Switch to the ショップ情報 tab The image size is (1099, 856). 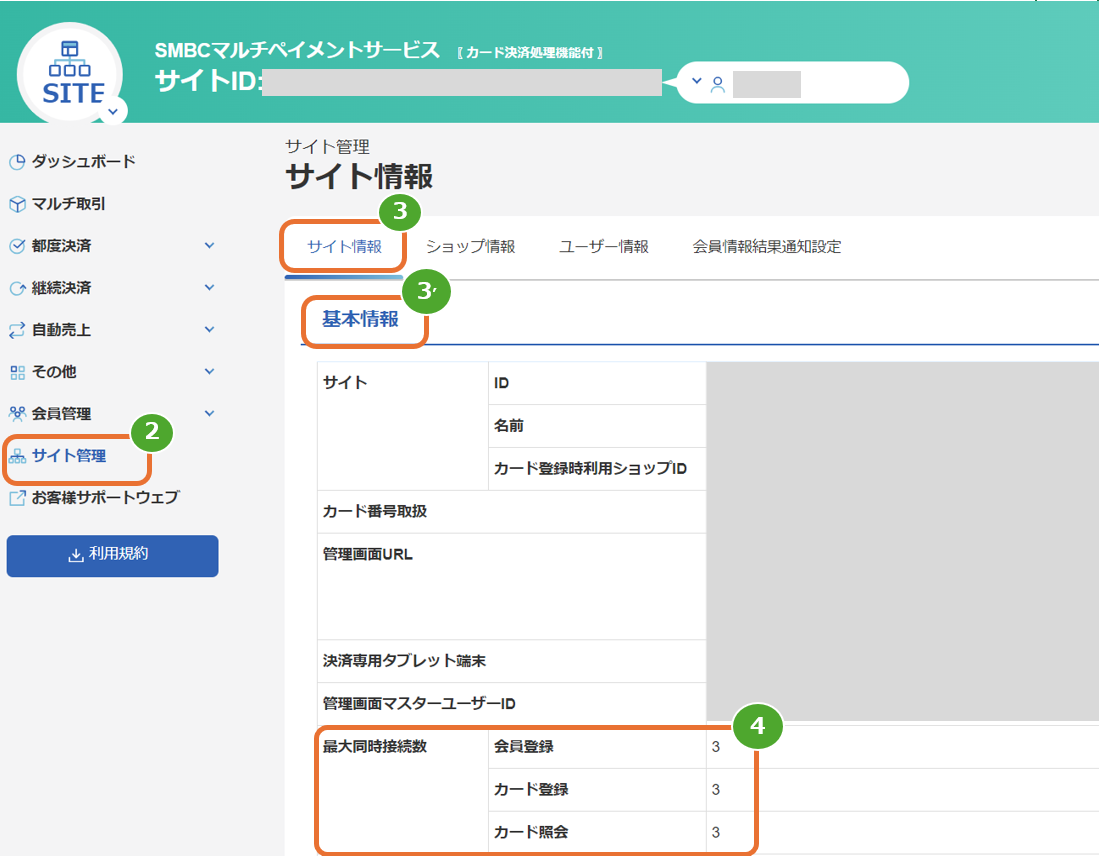click(470, 247)
